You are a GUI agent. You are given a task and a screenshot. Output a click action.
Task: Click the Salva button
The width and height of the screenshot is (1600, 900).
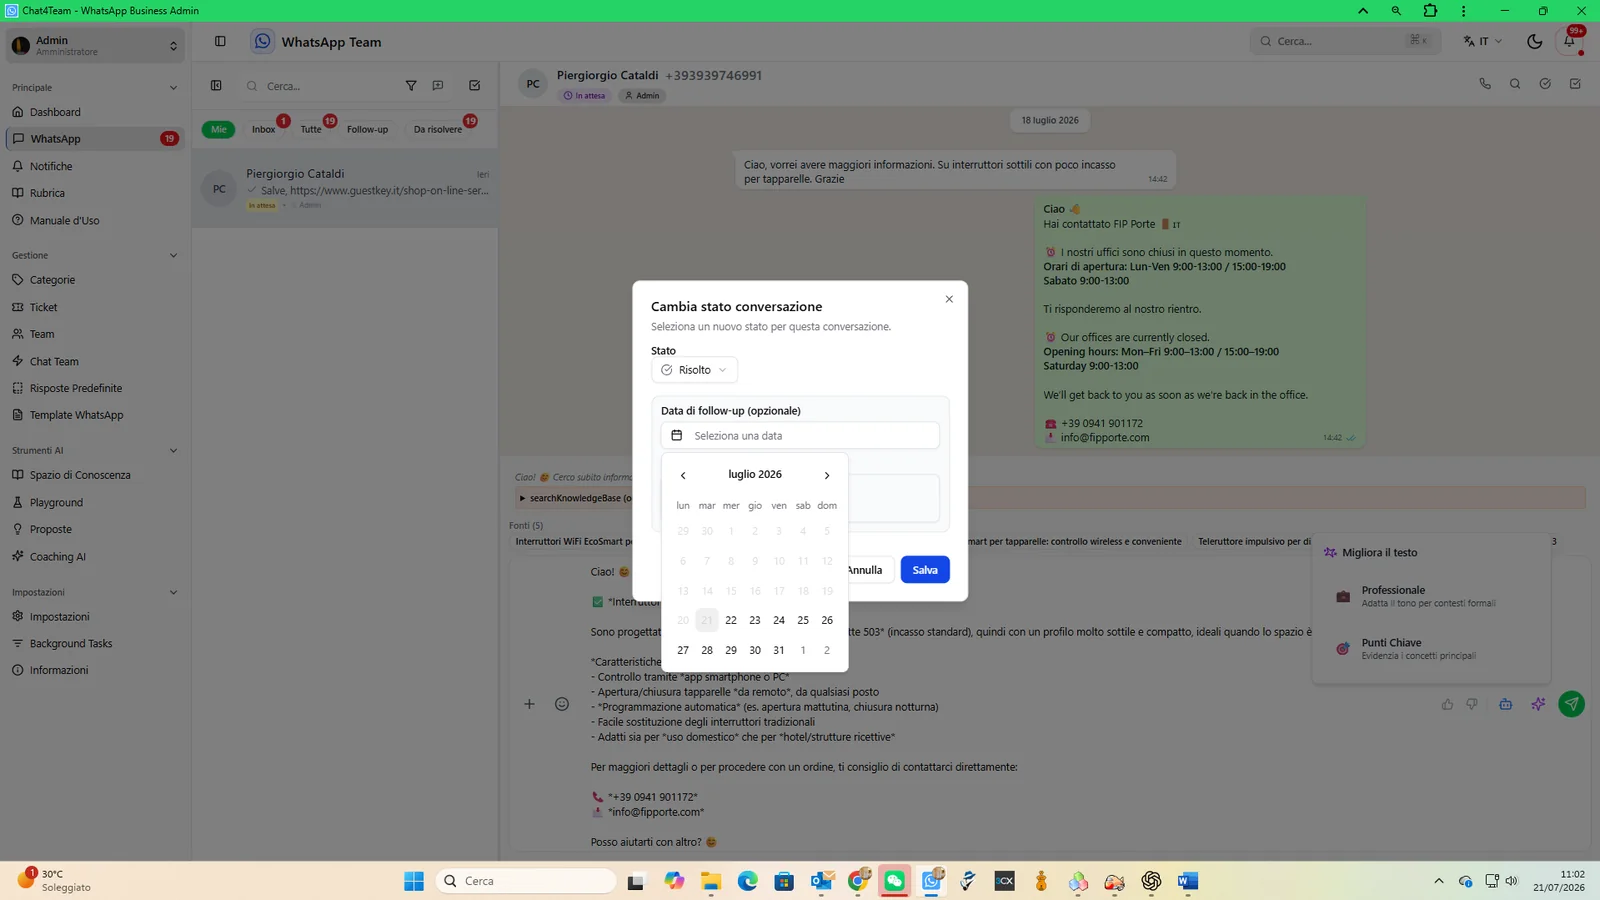click(925, 570)
